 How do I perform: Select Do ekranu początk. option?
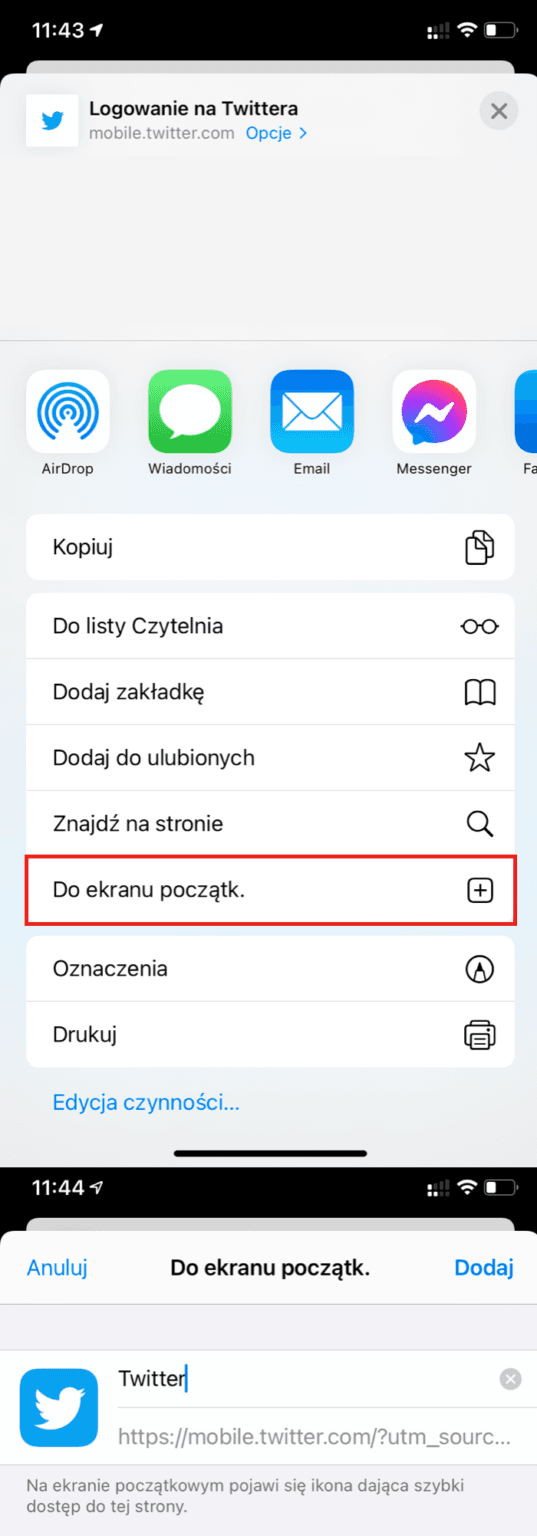click(270, 889)
